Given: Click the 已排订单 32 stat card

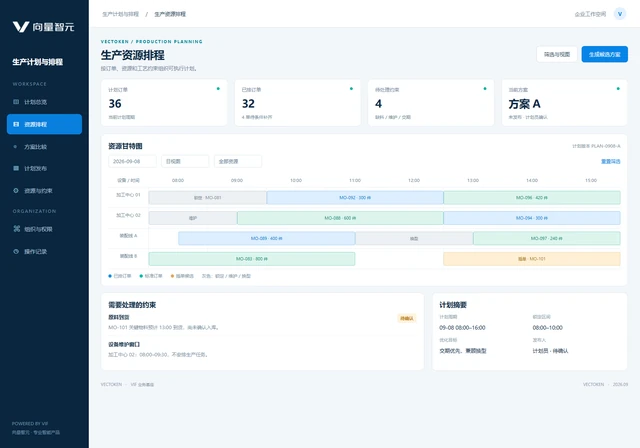Looking at the screenshot, I should click(x=298, y=103).
